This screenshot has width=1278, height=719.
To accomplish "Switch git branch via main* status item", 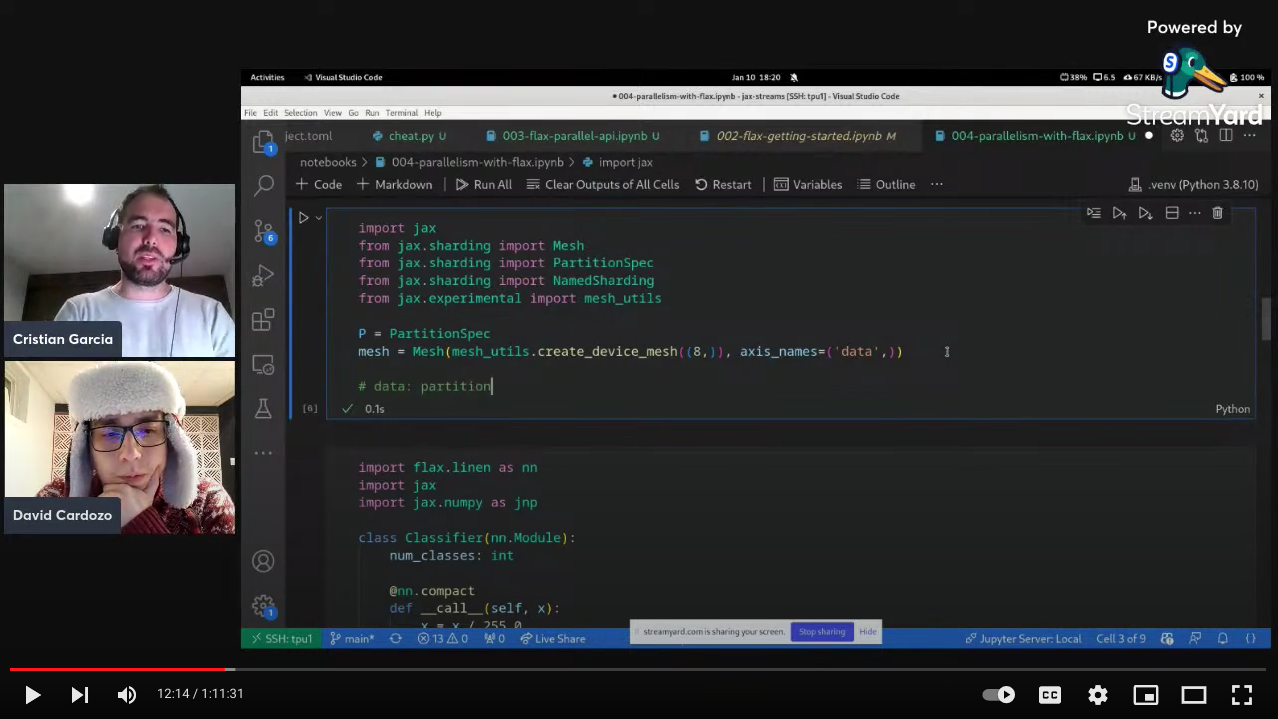I will (352, 638).
